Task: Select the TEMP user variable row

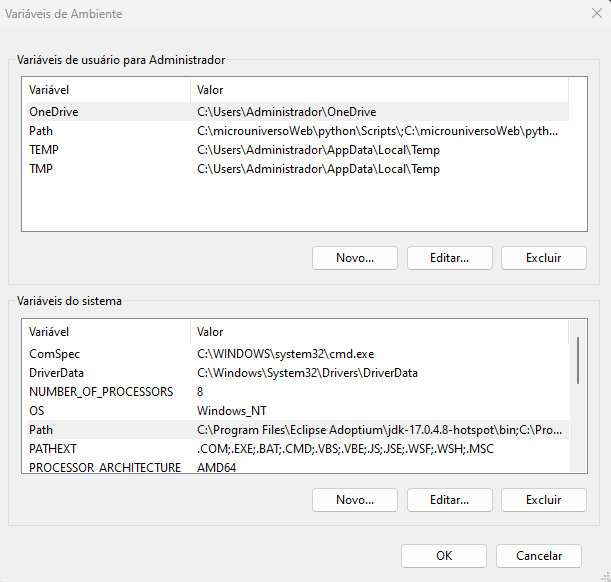Action: click(x=298, y=150)
